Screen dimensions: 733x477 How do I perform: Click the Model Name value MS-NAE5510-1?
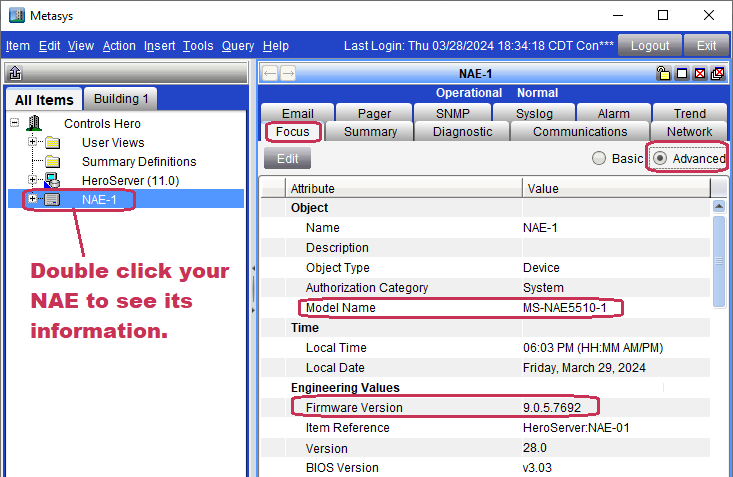[x=564, y=308]
